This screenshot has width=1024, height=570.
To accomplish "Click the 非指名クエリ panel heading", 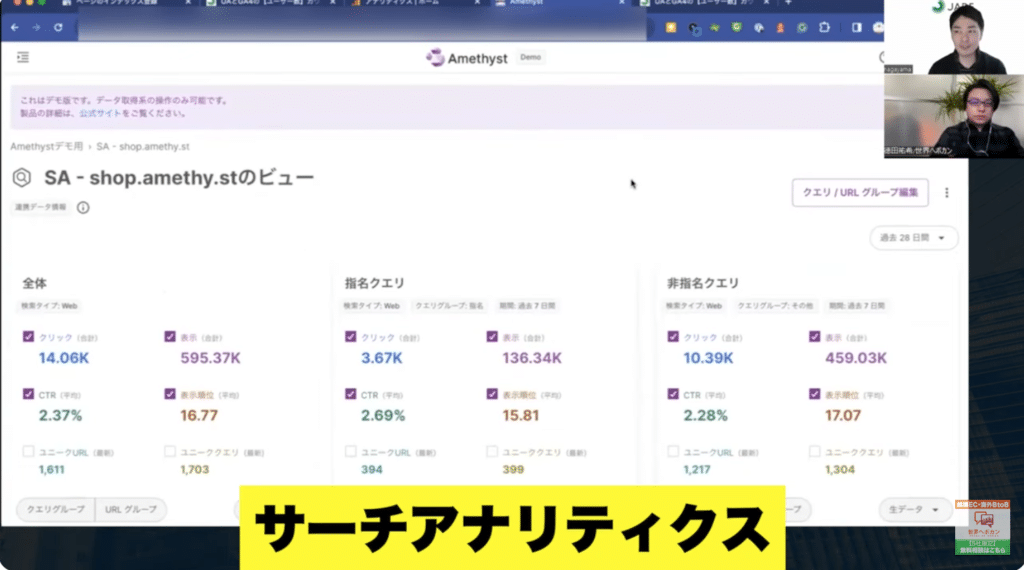I will coord(703,283).
